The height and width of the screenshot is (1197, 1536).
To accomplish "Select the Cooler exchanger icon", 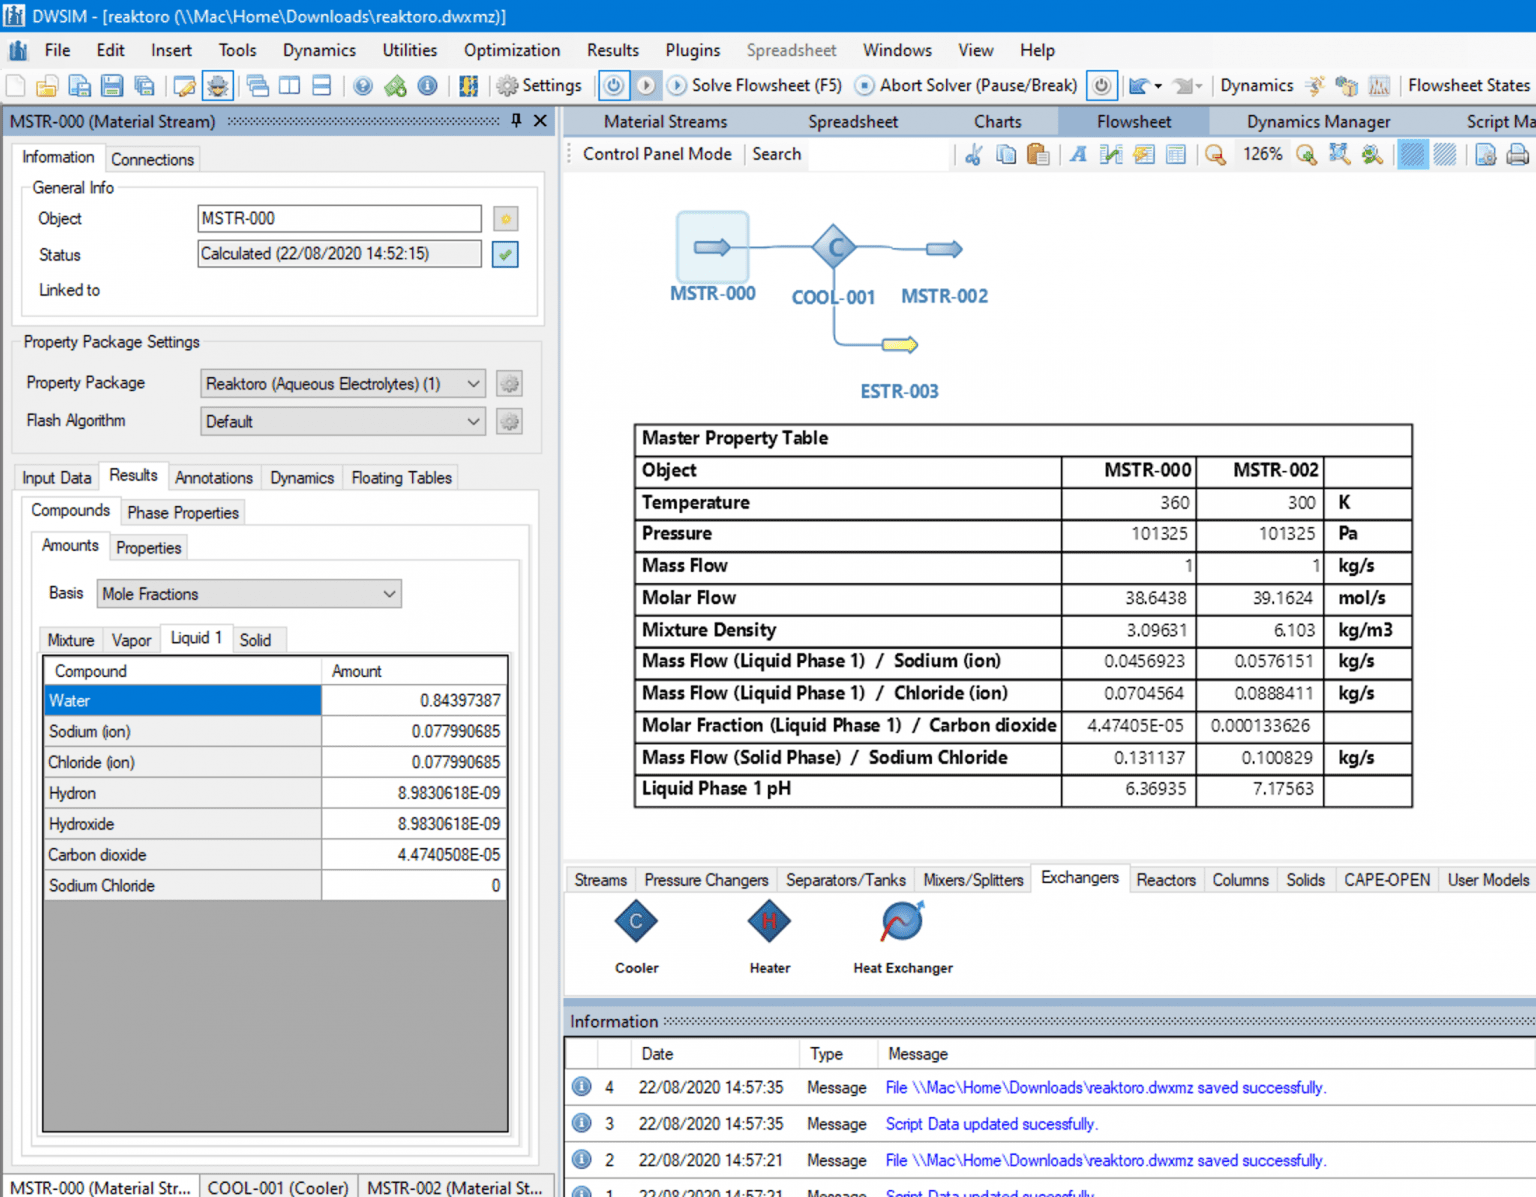I will 636,921.
